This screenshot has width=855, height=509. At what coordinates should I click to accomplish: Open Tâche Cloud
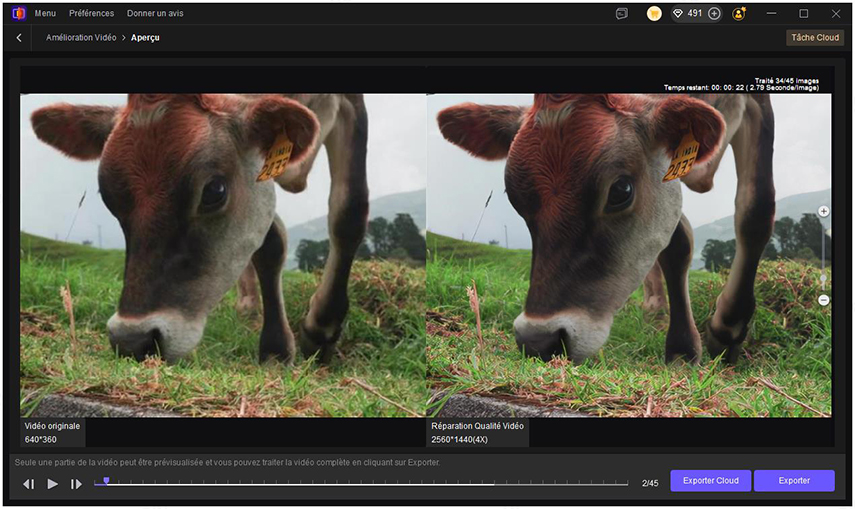(x=815, y=38)
